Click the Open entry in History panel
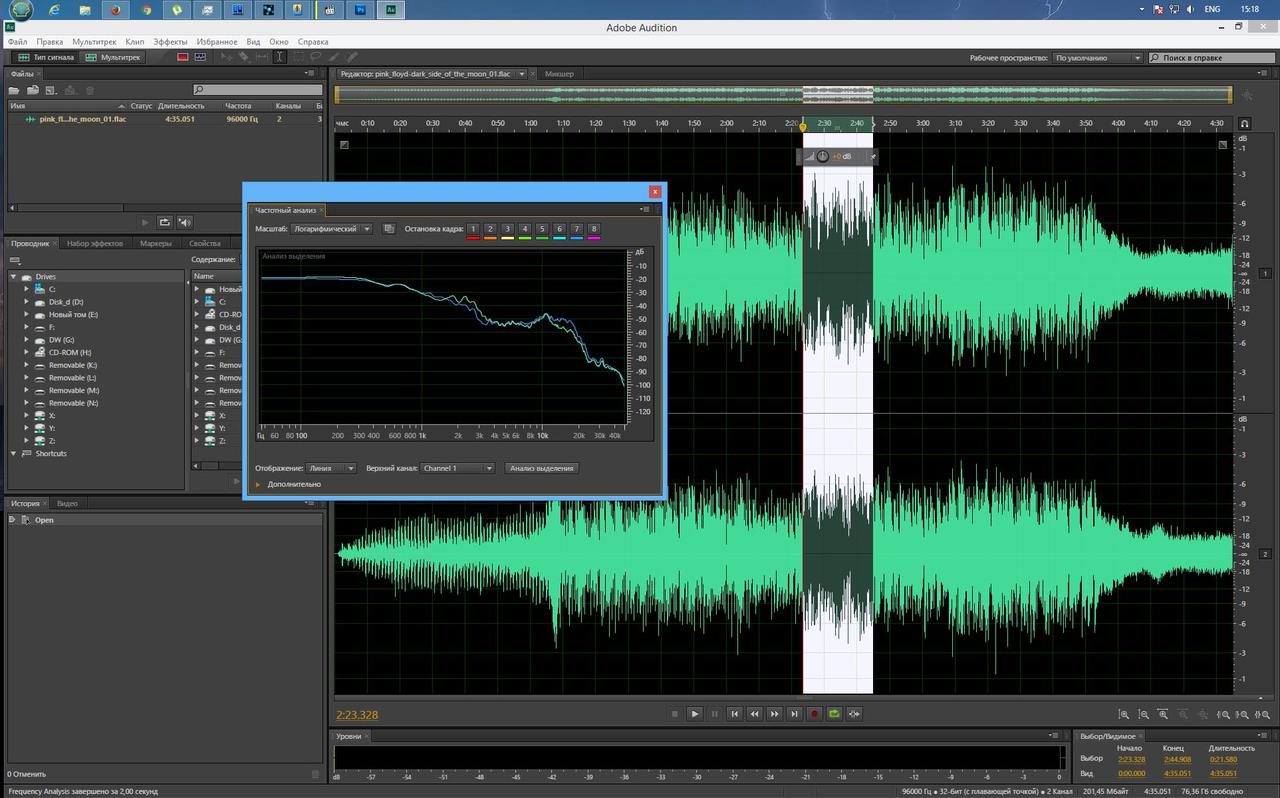 (x=44, y=520)
